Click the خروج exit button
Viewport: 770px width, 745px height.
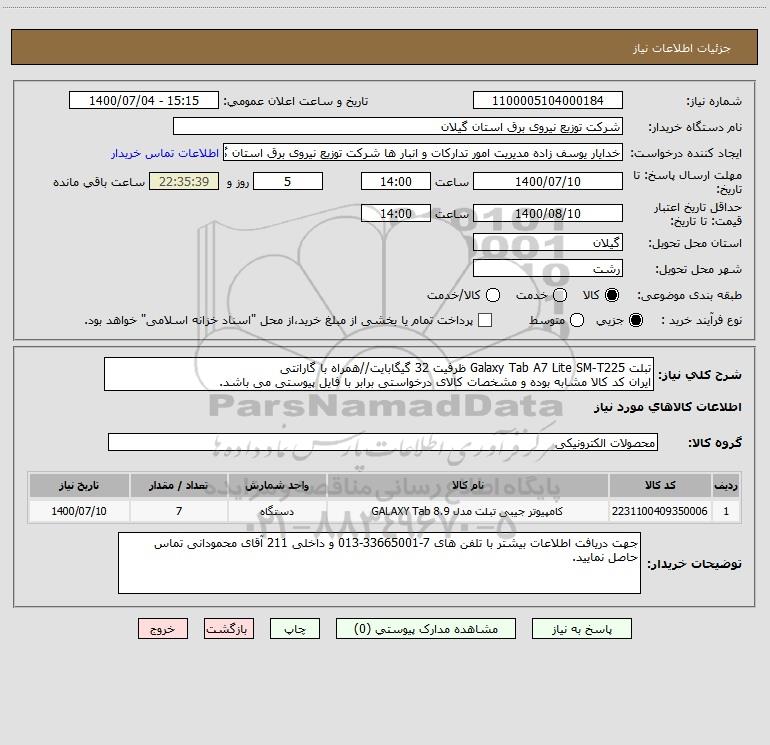pos(163,629)
